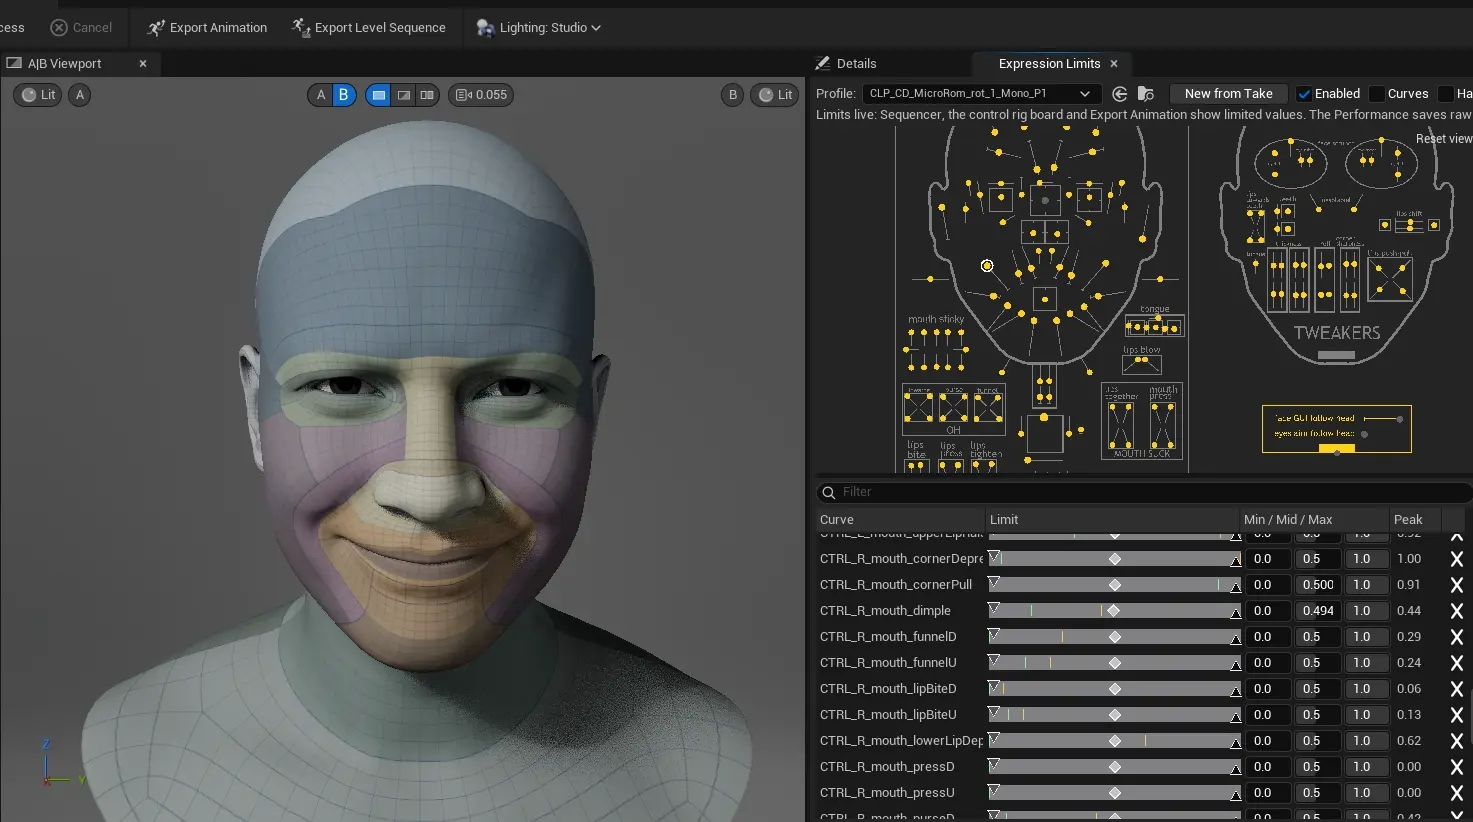The image size is (1473, 822).
Task: Select the A|B Viewport tab
Action: point(64,63)
